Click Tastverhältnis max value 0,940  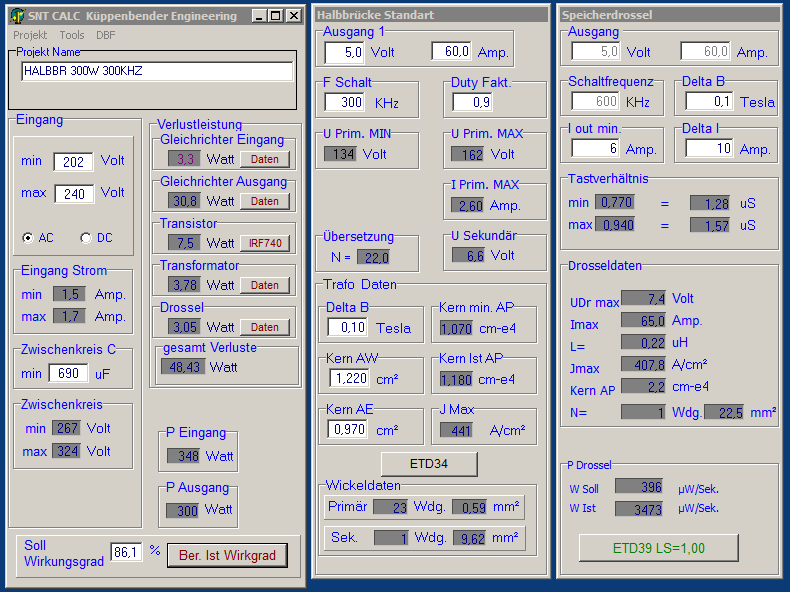click(x=615, y=225)
